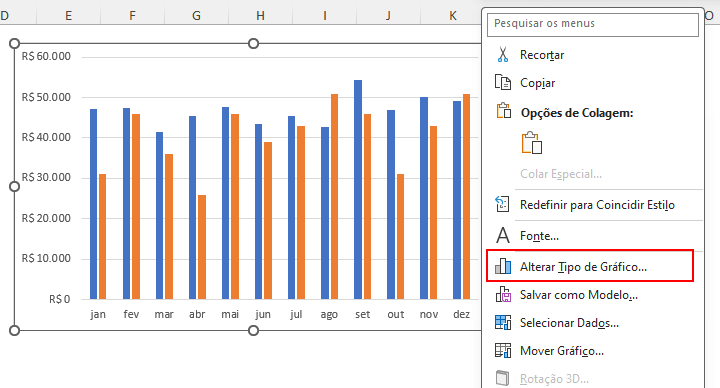Screen dimensions: 720x388
Task: Select column header F
Action: 132,16
